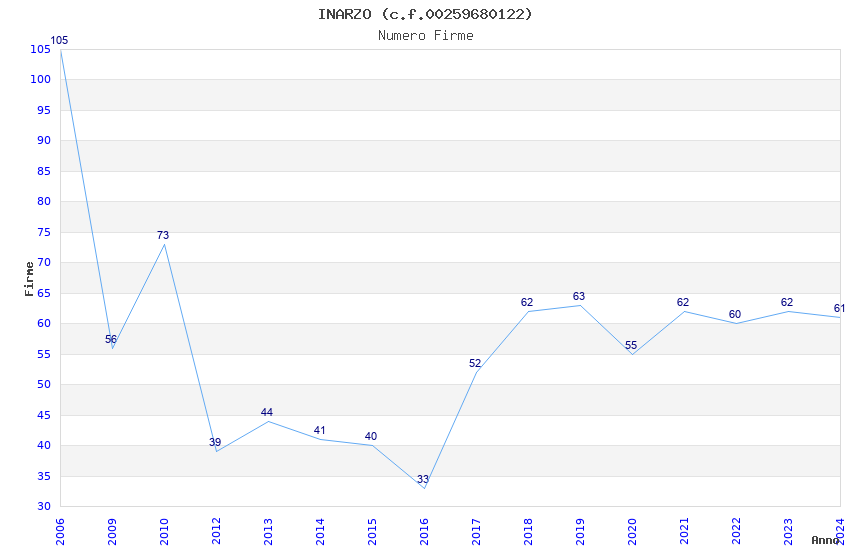Screen dimensions: 850x550
Task: Click the y-axis value 40
Action: (x=43, y=445)
